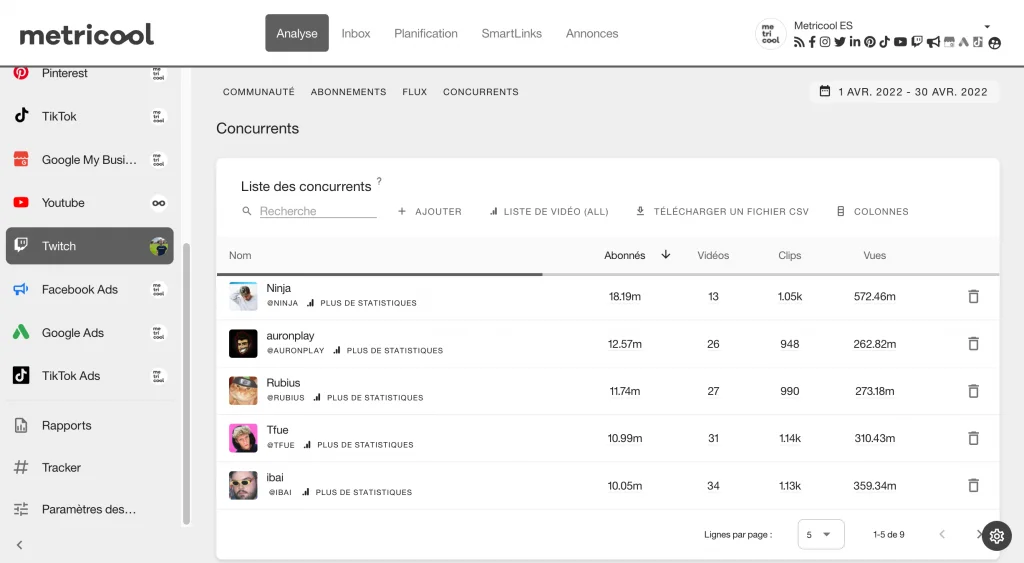1024x563 pixels.
Task: Click AJOUTER to add a competitor
Action: [430, 212]
